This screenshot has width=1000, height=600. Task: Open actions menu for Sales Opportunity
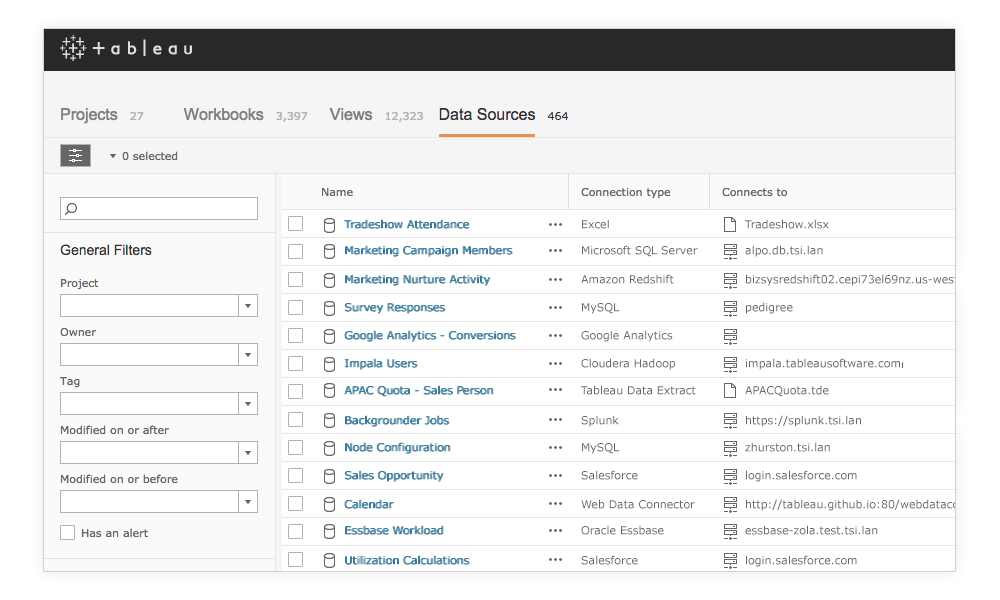(x=555, y=476)
